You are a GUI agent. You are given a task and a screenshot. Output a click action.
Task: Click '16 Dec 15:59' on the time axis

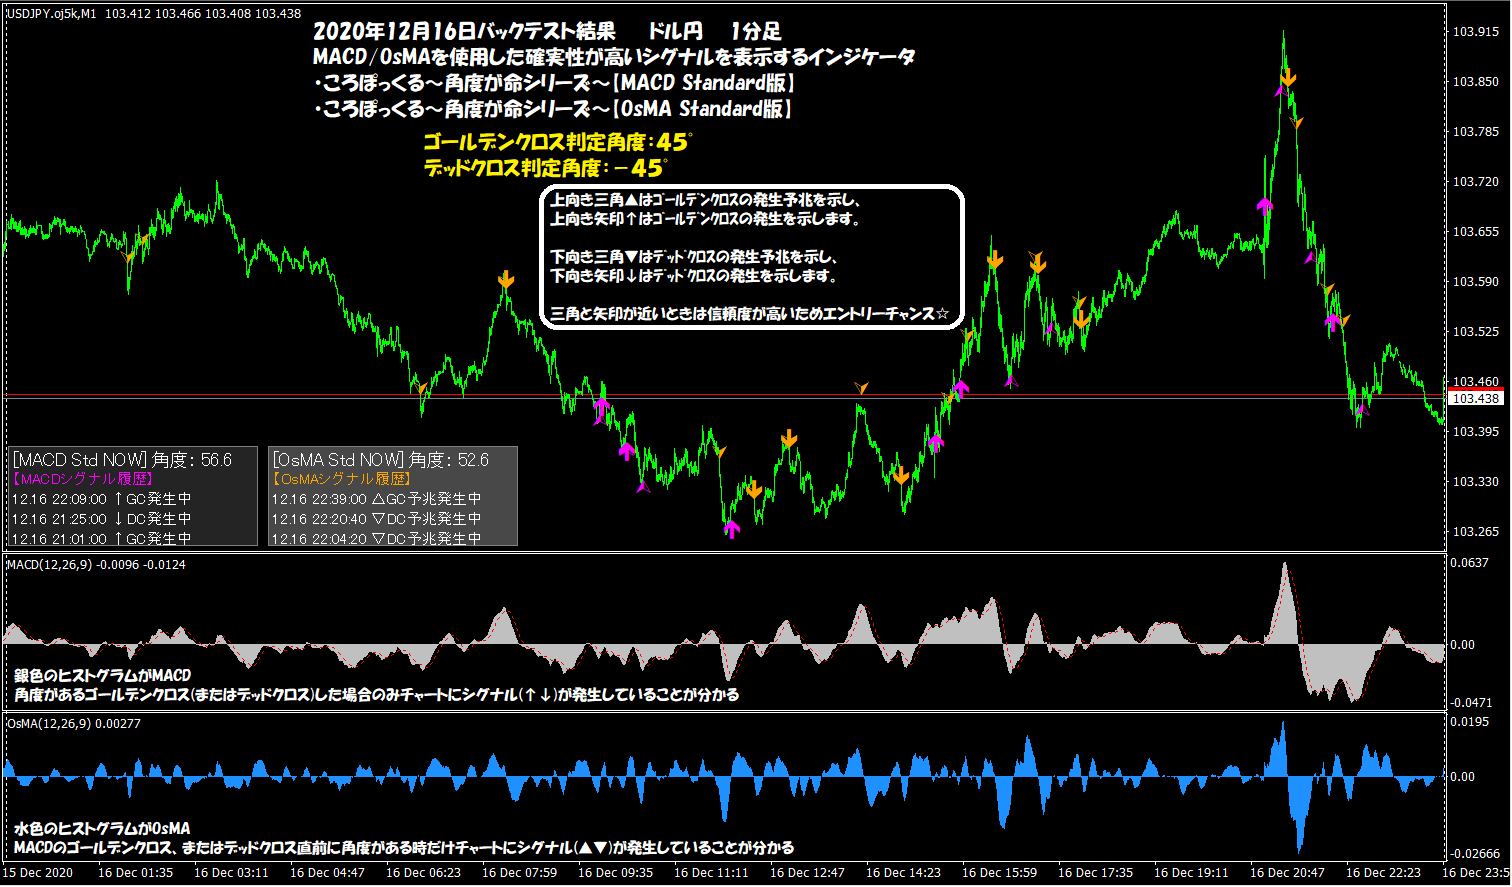pos(999,873)
